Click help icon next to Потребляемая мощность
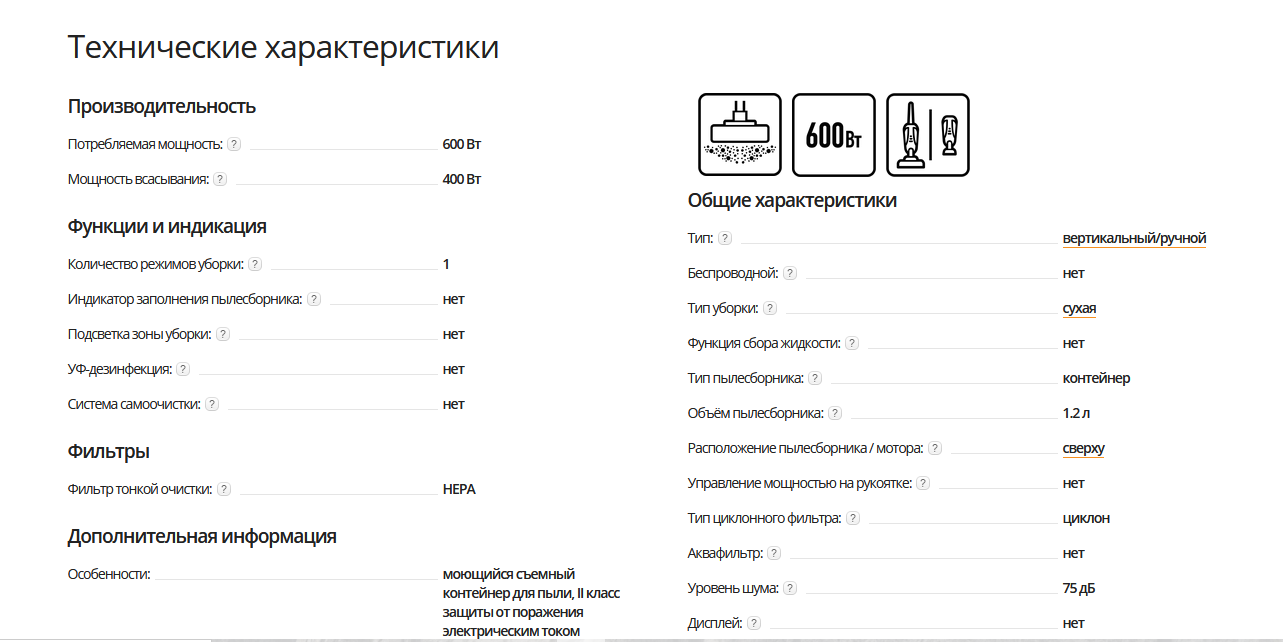1283x642 pixels. click(234, 144)
